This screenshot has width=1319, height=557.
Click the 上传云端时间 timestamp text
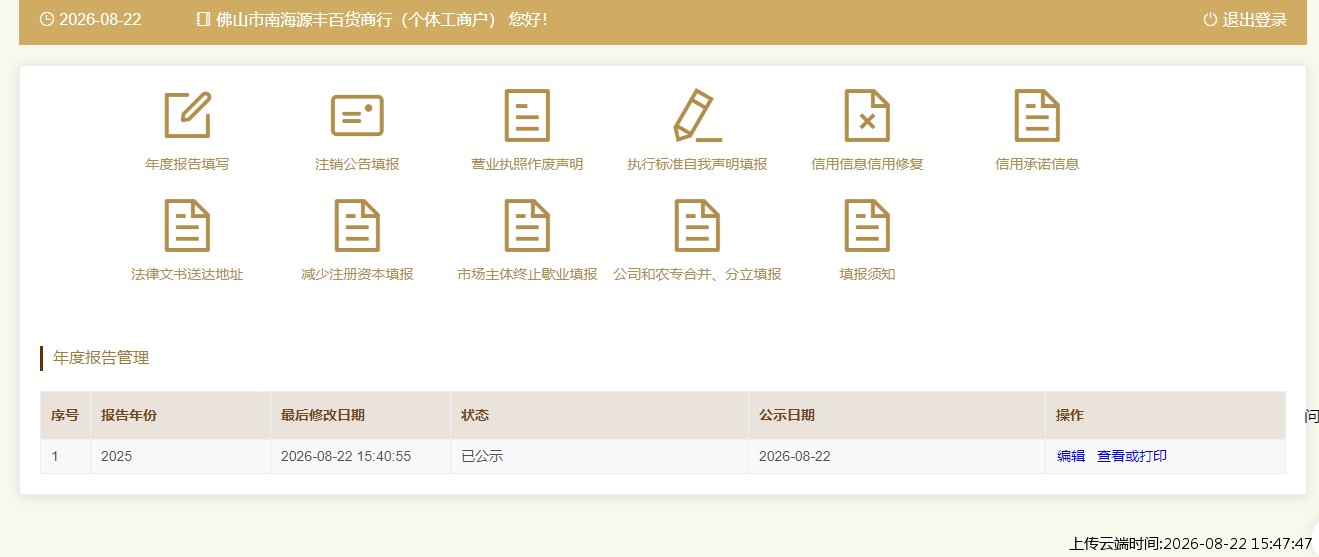click(x=1191, y=544)
